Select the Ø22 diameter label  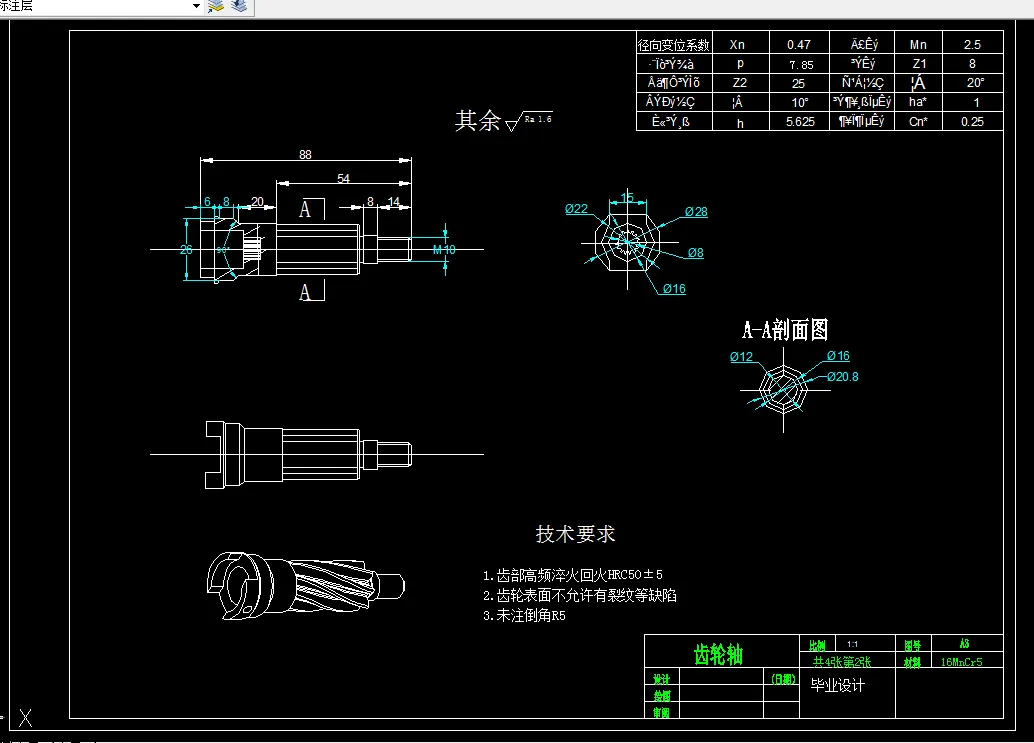click(x=576, y=209)
